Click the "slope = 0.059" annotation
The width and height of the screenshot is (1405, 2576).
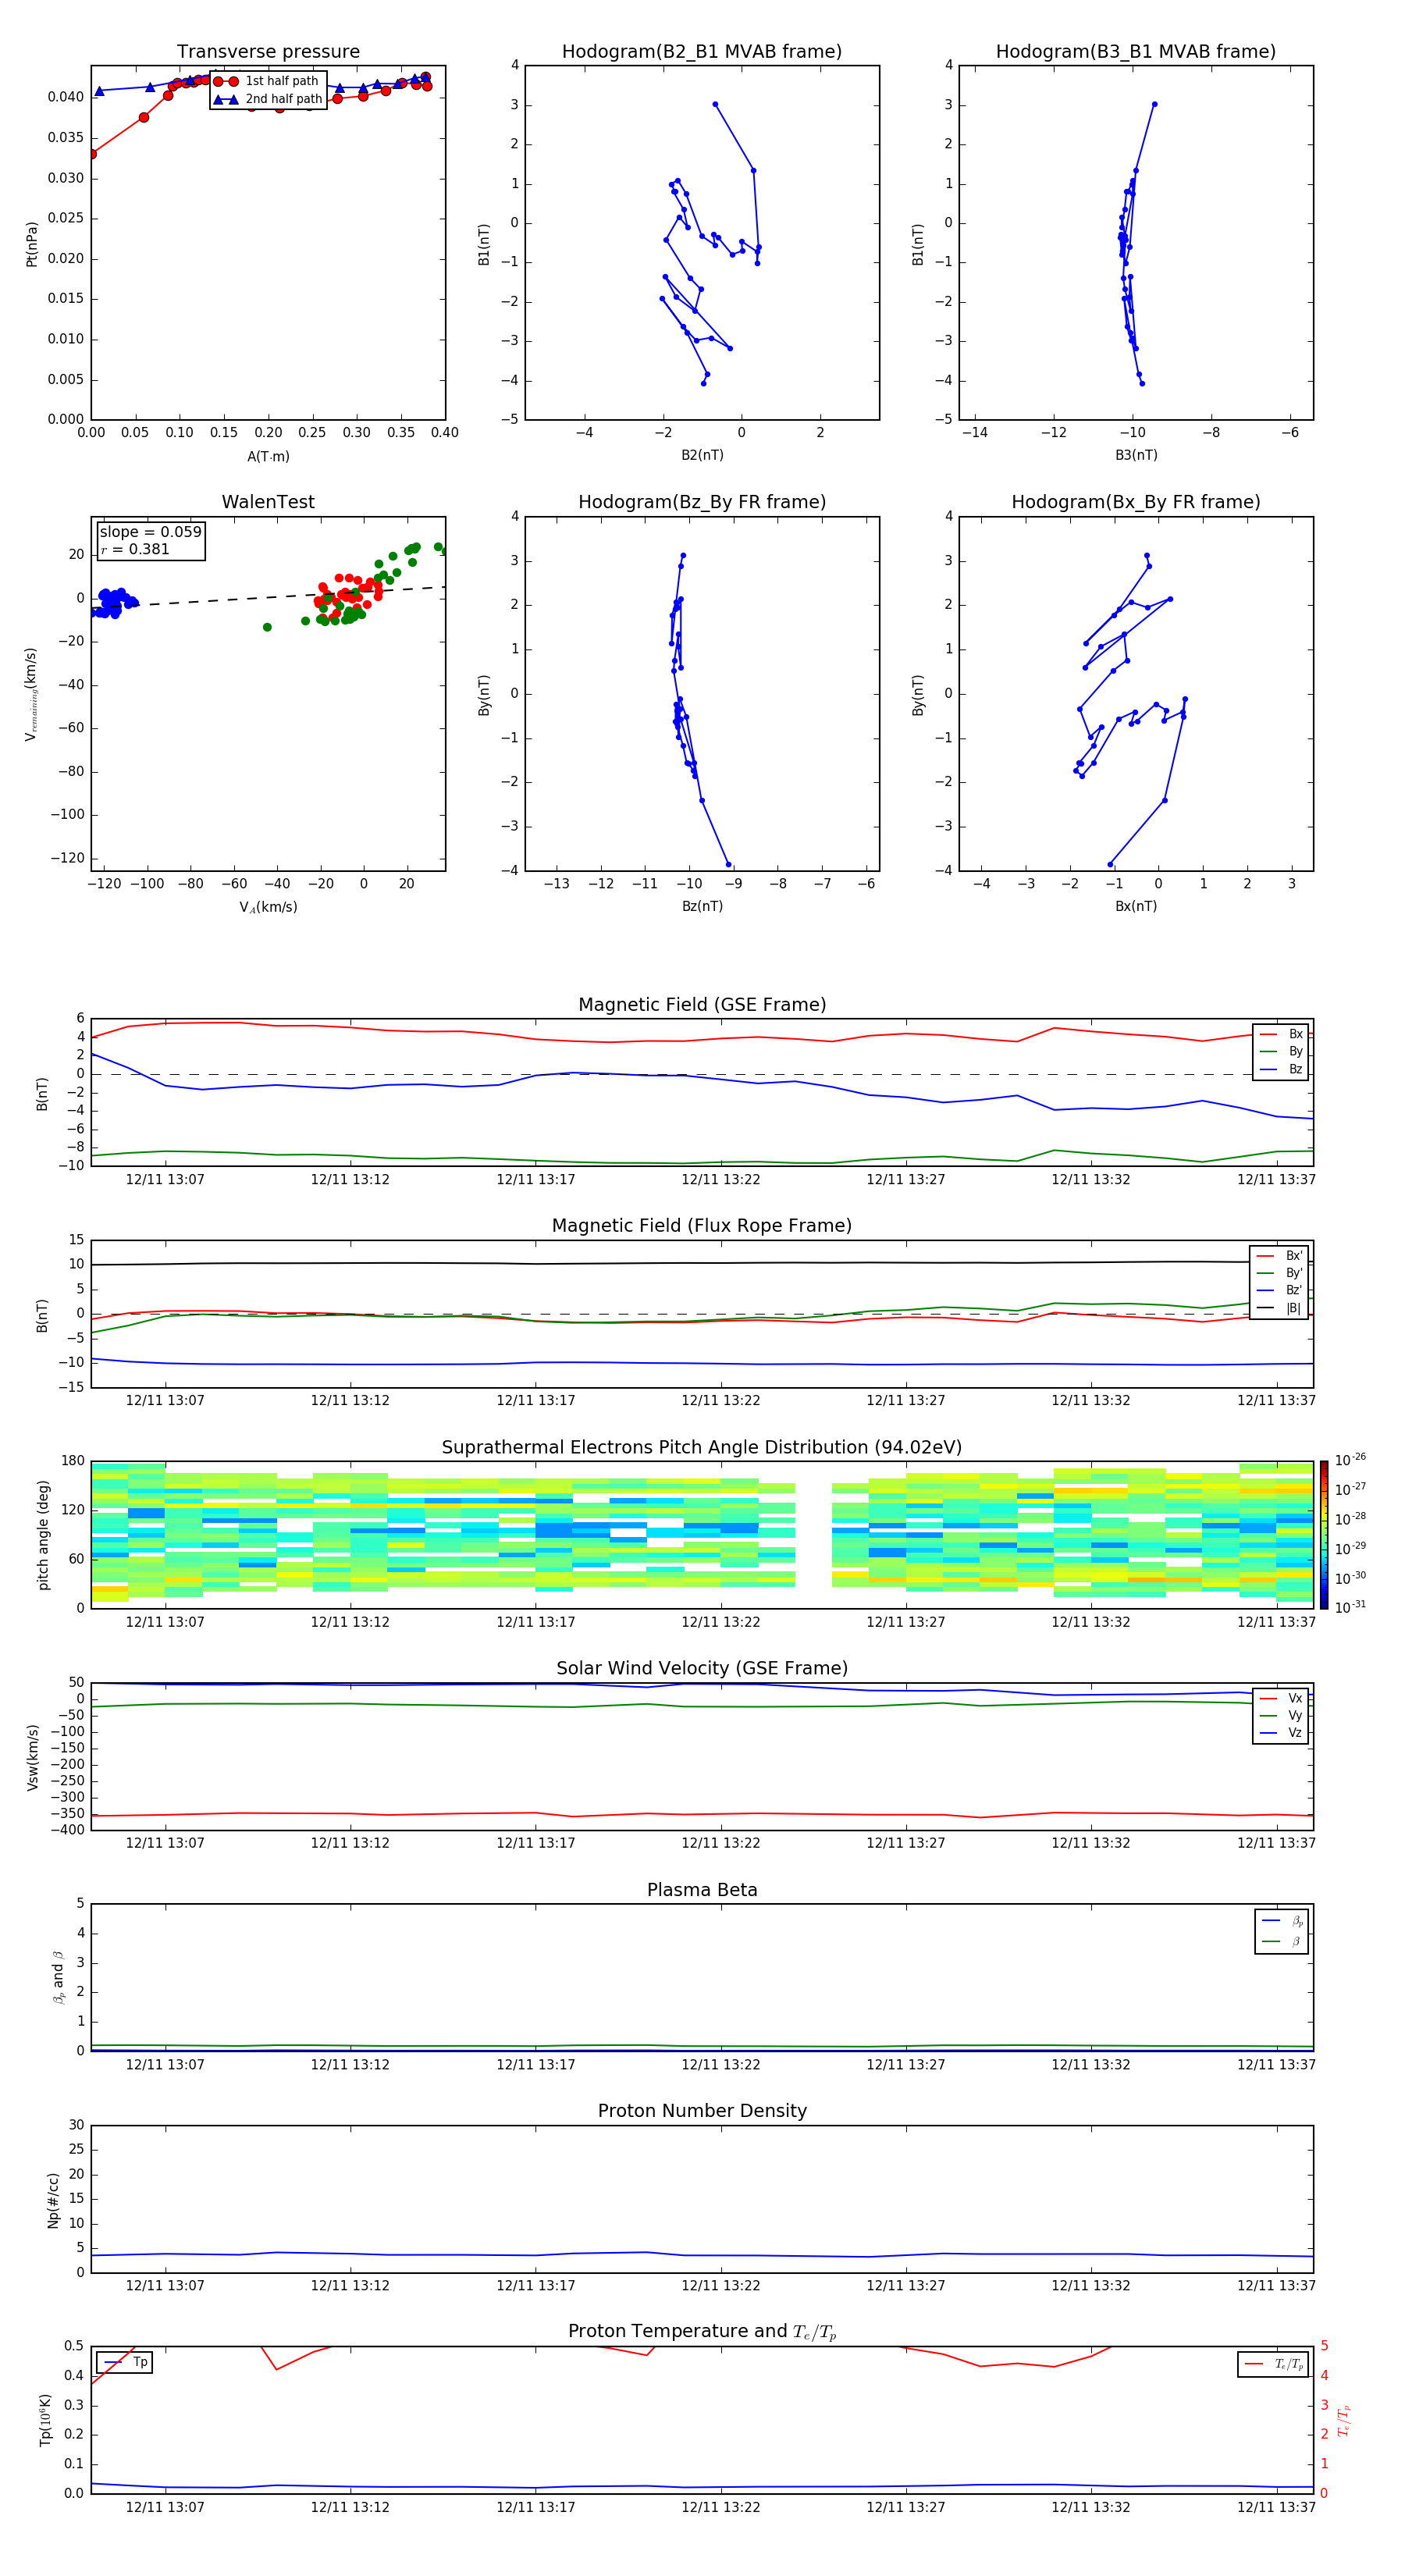coord(150,532)
